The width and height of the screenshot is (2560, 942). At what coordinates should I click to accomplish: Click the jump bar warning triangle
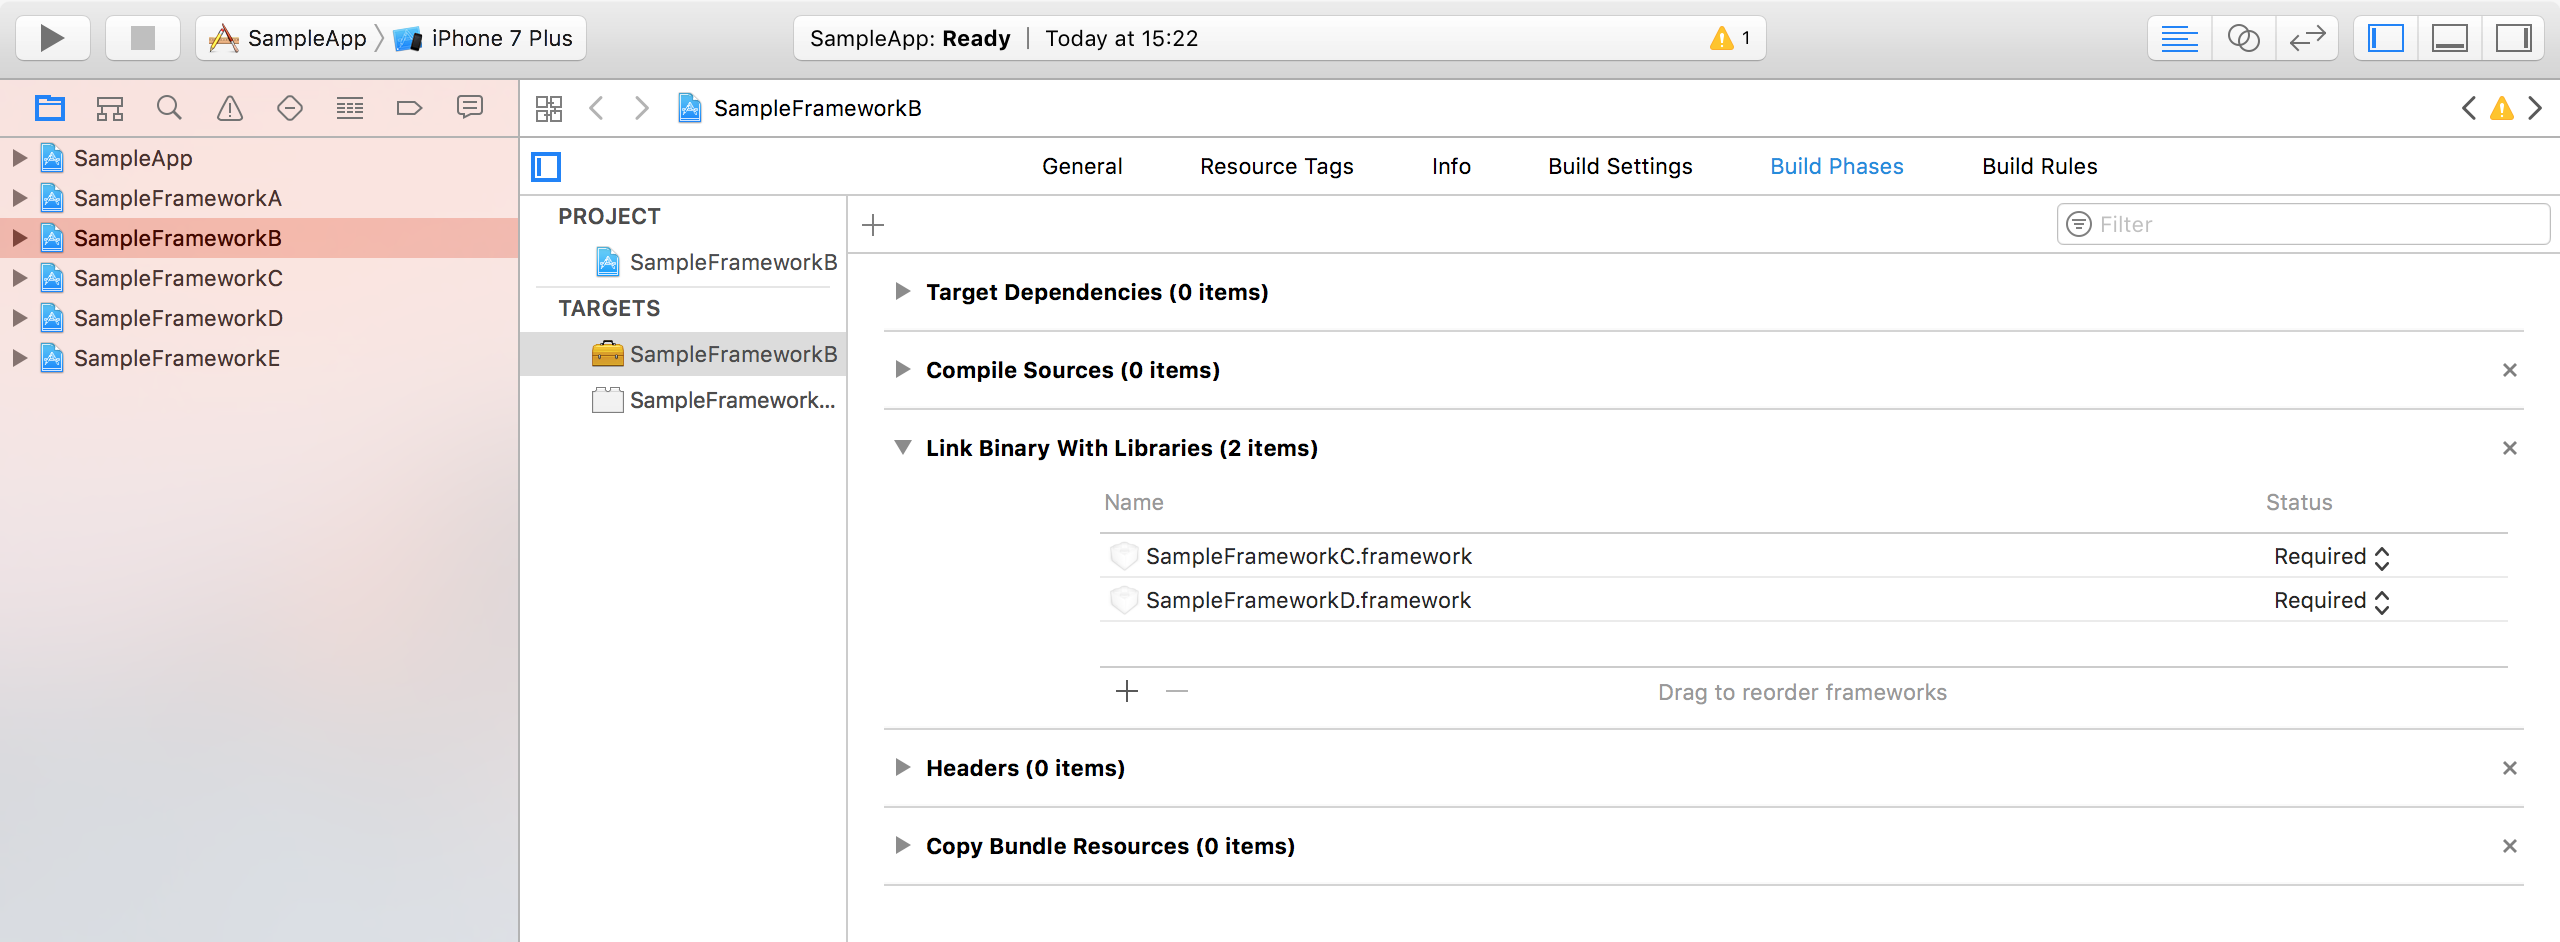2502,108
